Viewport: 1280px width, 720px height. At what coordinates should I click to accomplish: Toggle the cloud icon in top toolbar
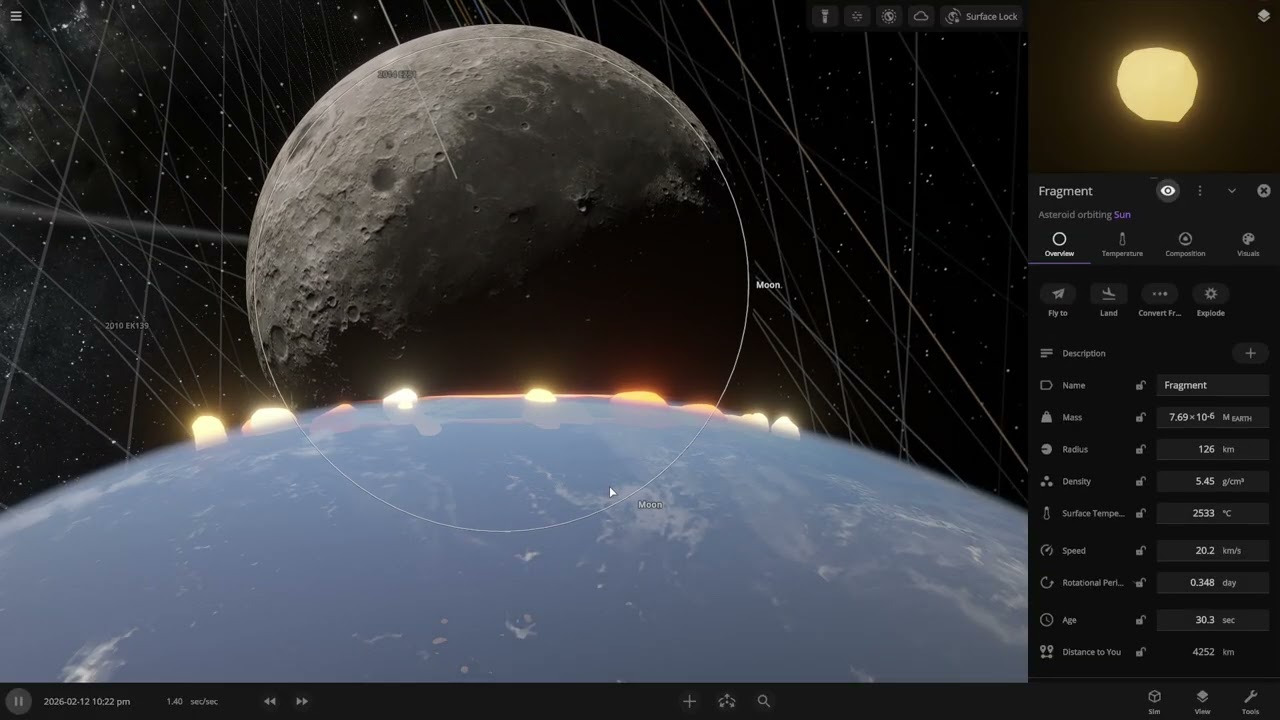(x=921, y=16)
